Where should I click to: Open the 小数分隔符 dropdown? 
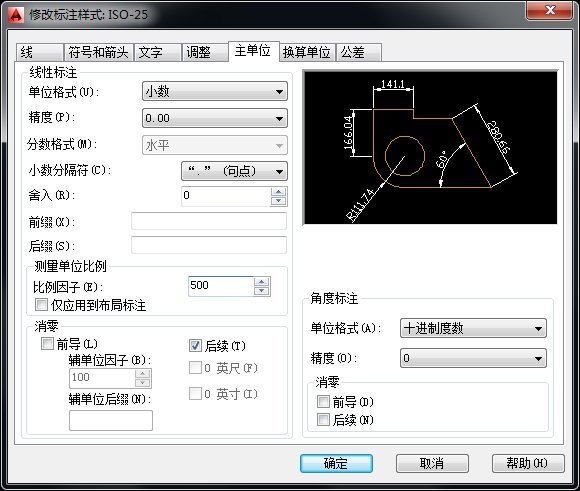point(234,171)
